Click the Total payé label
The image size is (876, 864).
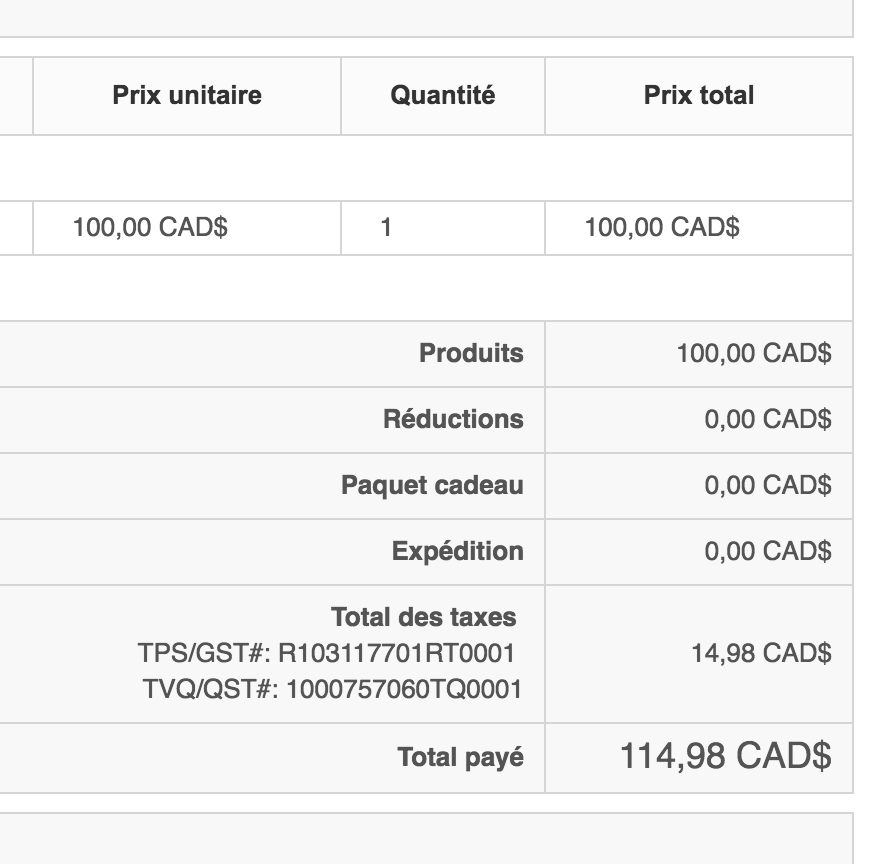pos(460,758)
